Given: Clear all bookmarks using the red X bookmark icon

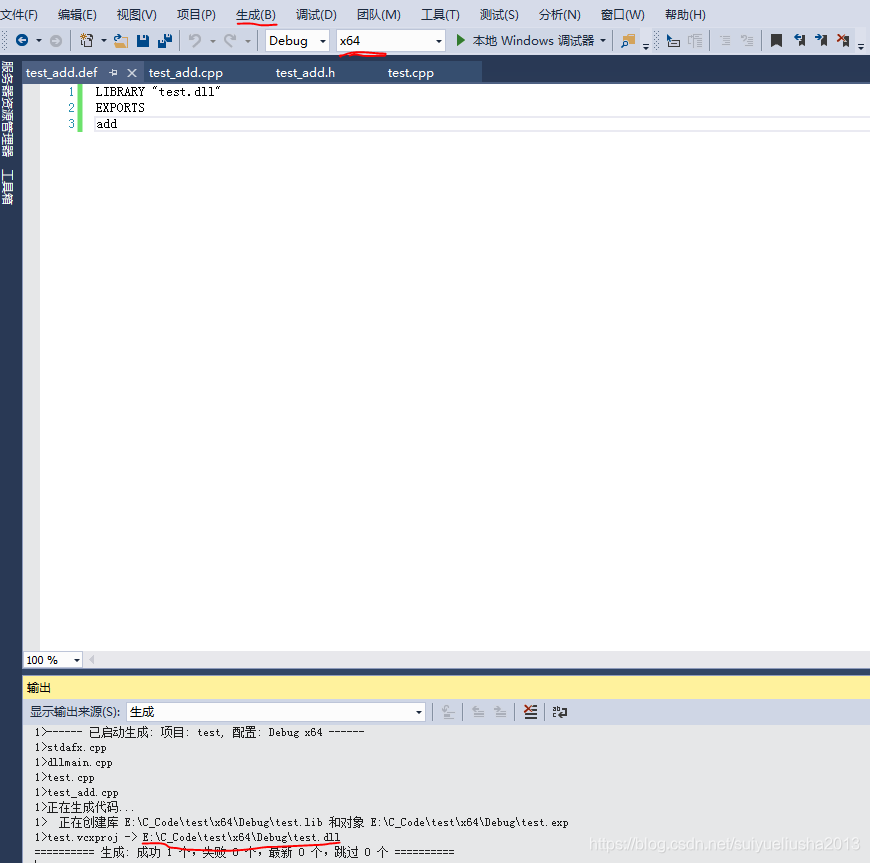Looking at the screenshot, I should [x=843, y=41].
